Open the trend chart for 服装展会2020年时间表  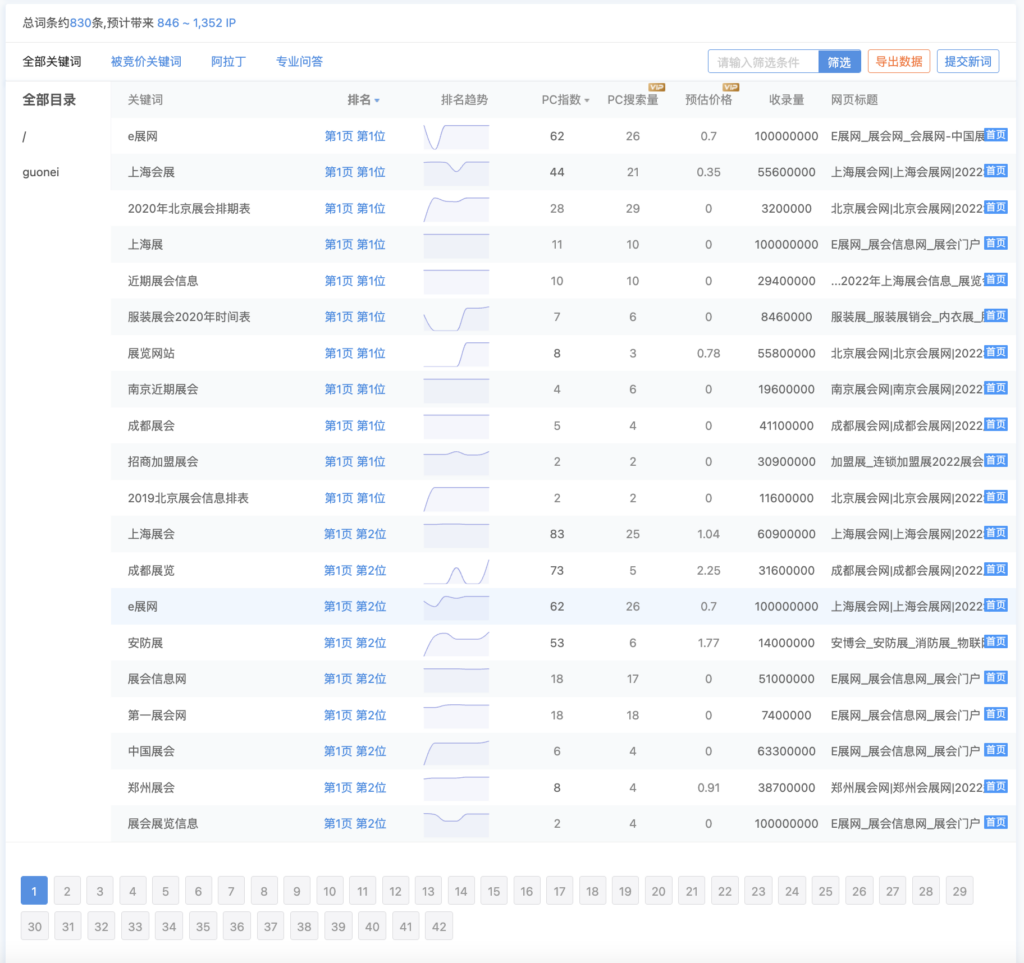pos(456,317)
